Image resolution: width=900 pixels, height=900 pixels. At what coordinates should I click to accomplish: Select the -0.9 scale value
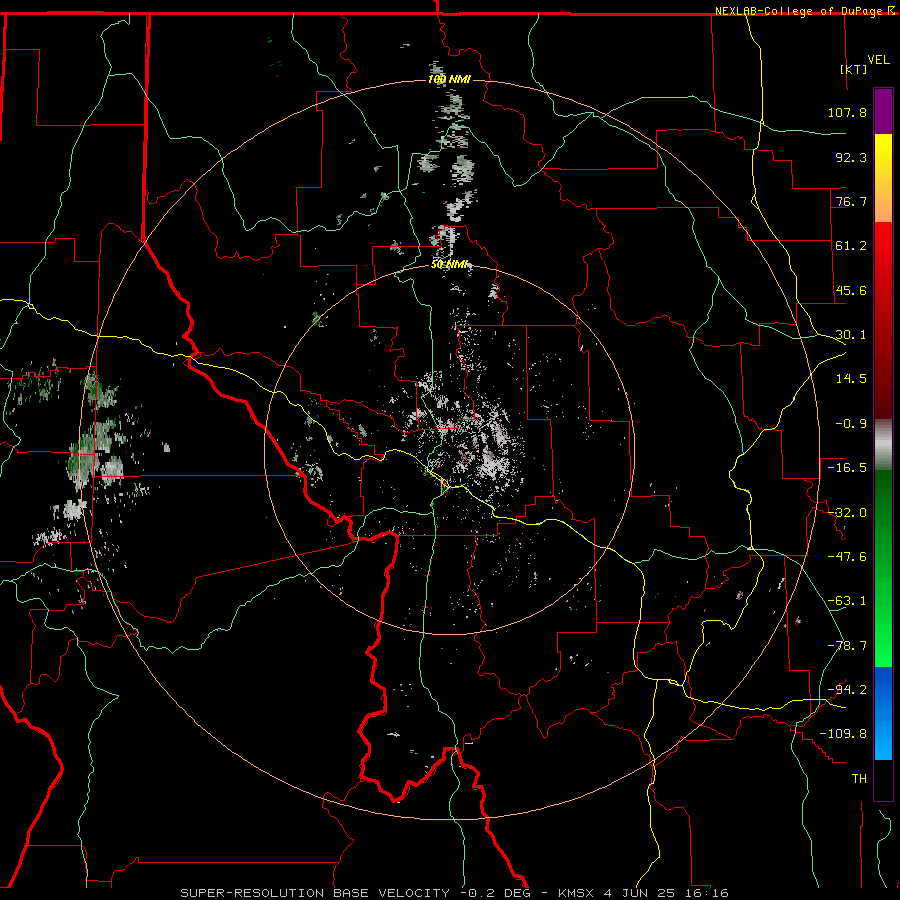tap(851, 423)
